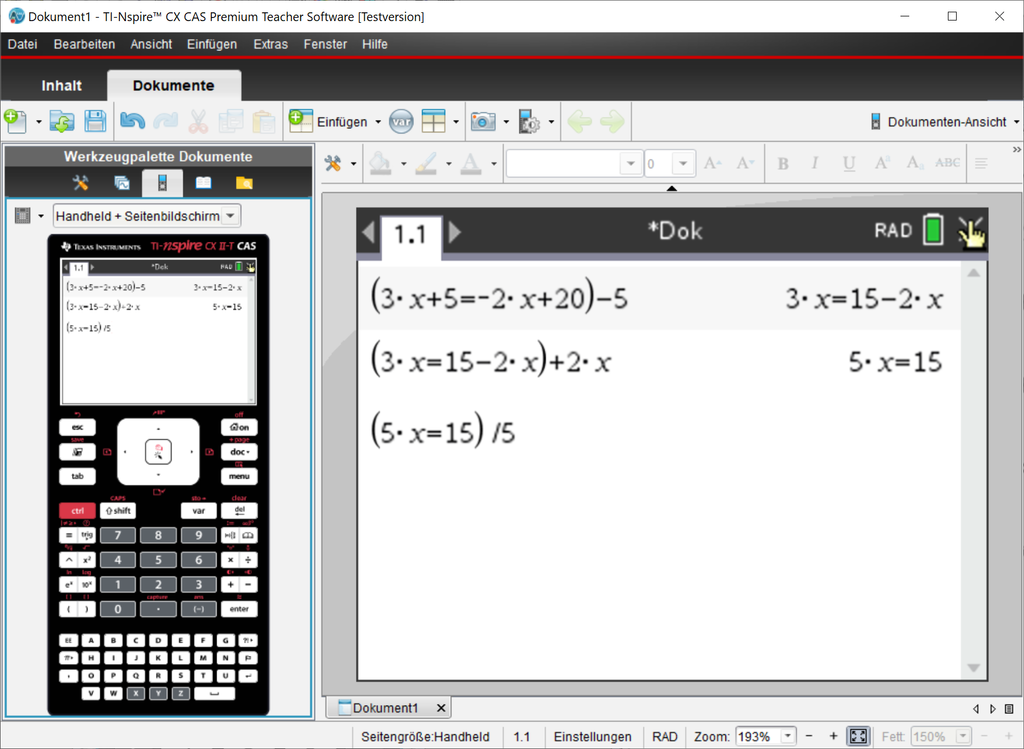This screenshot has width=1024, height=749.
Task: Open the Hilfe menu
Action: [375, 44]
